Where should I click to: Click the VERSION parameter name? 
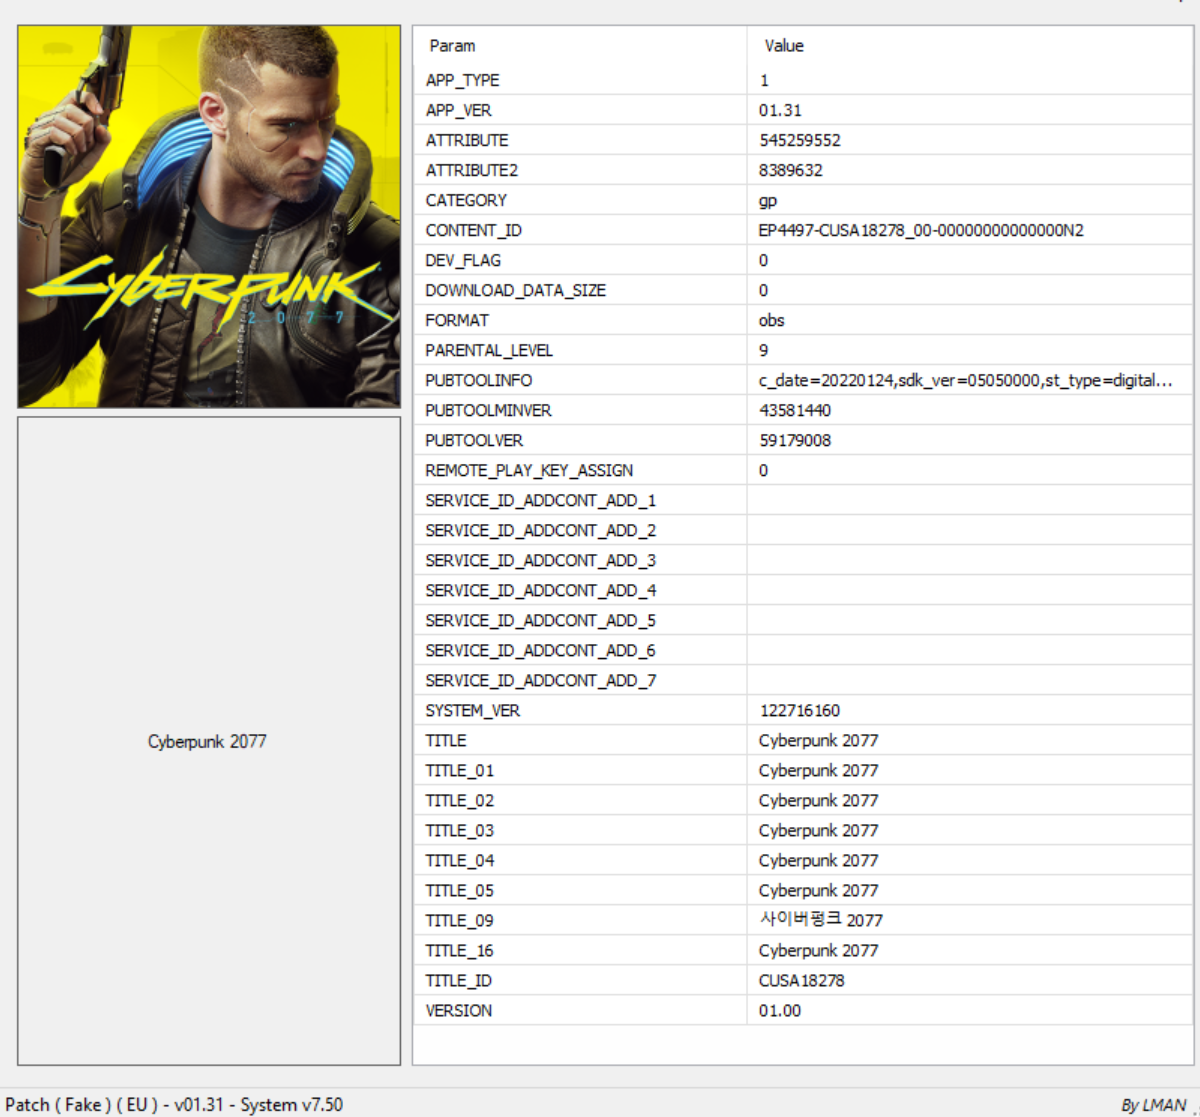click(x=459, y=1010)
